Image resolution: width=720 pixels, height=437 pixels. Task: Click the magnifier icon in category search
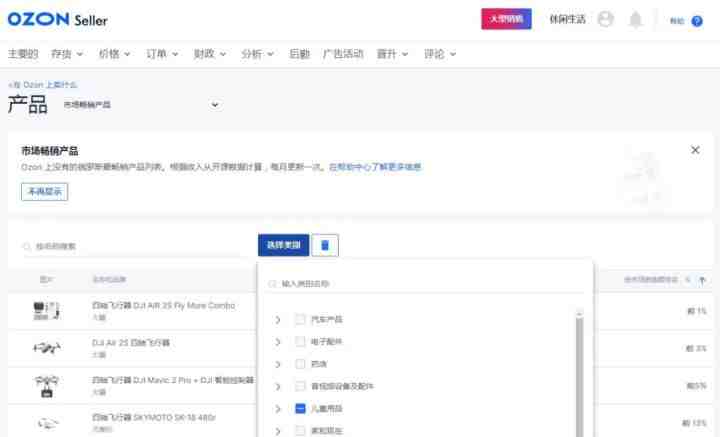coord(272,284)
